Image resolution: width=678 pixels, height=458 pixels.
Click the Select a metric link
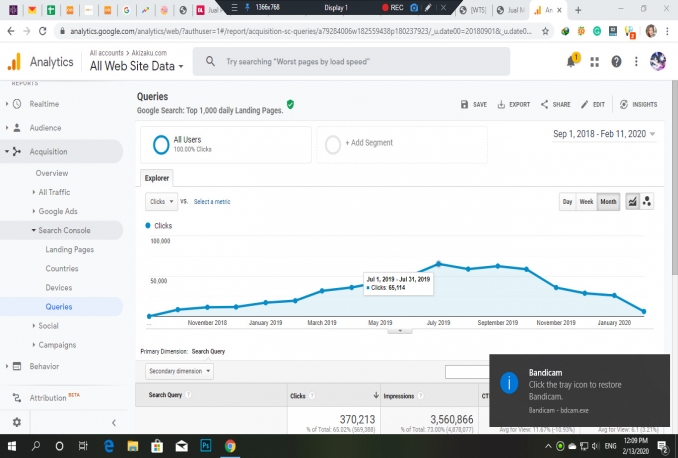tap(212, 202)
